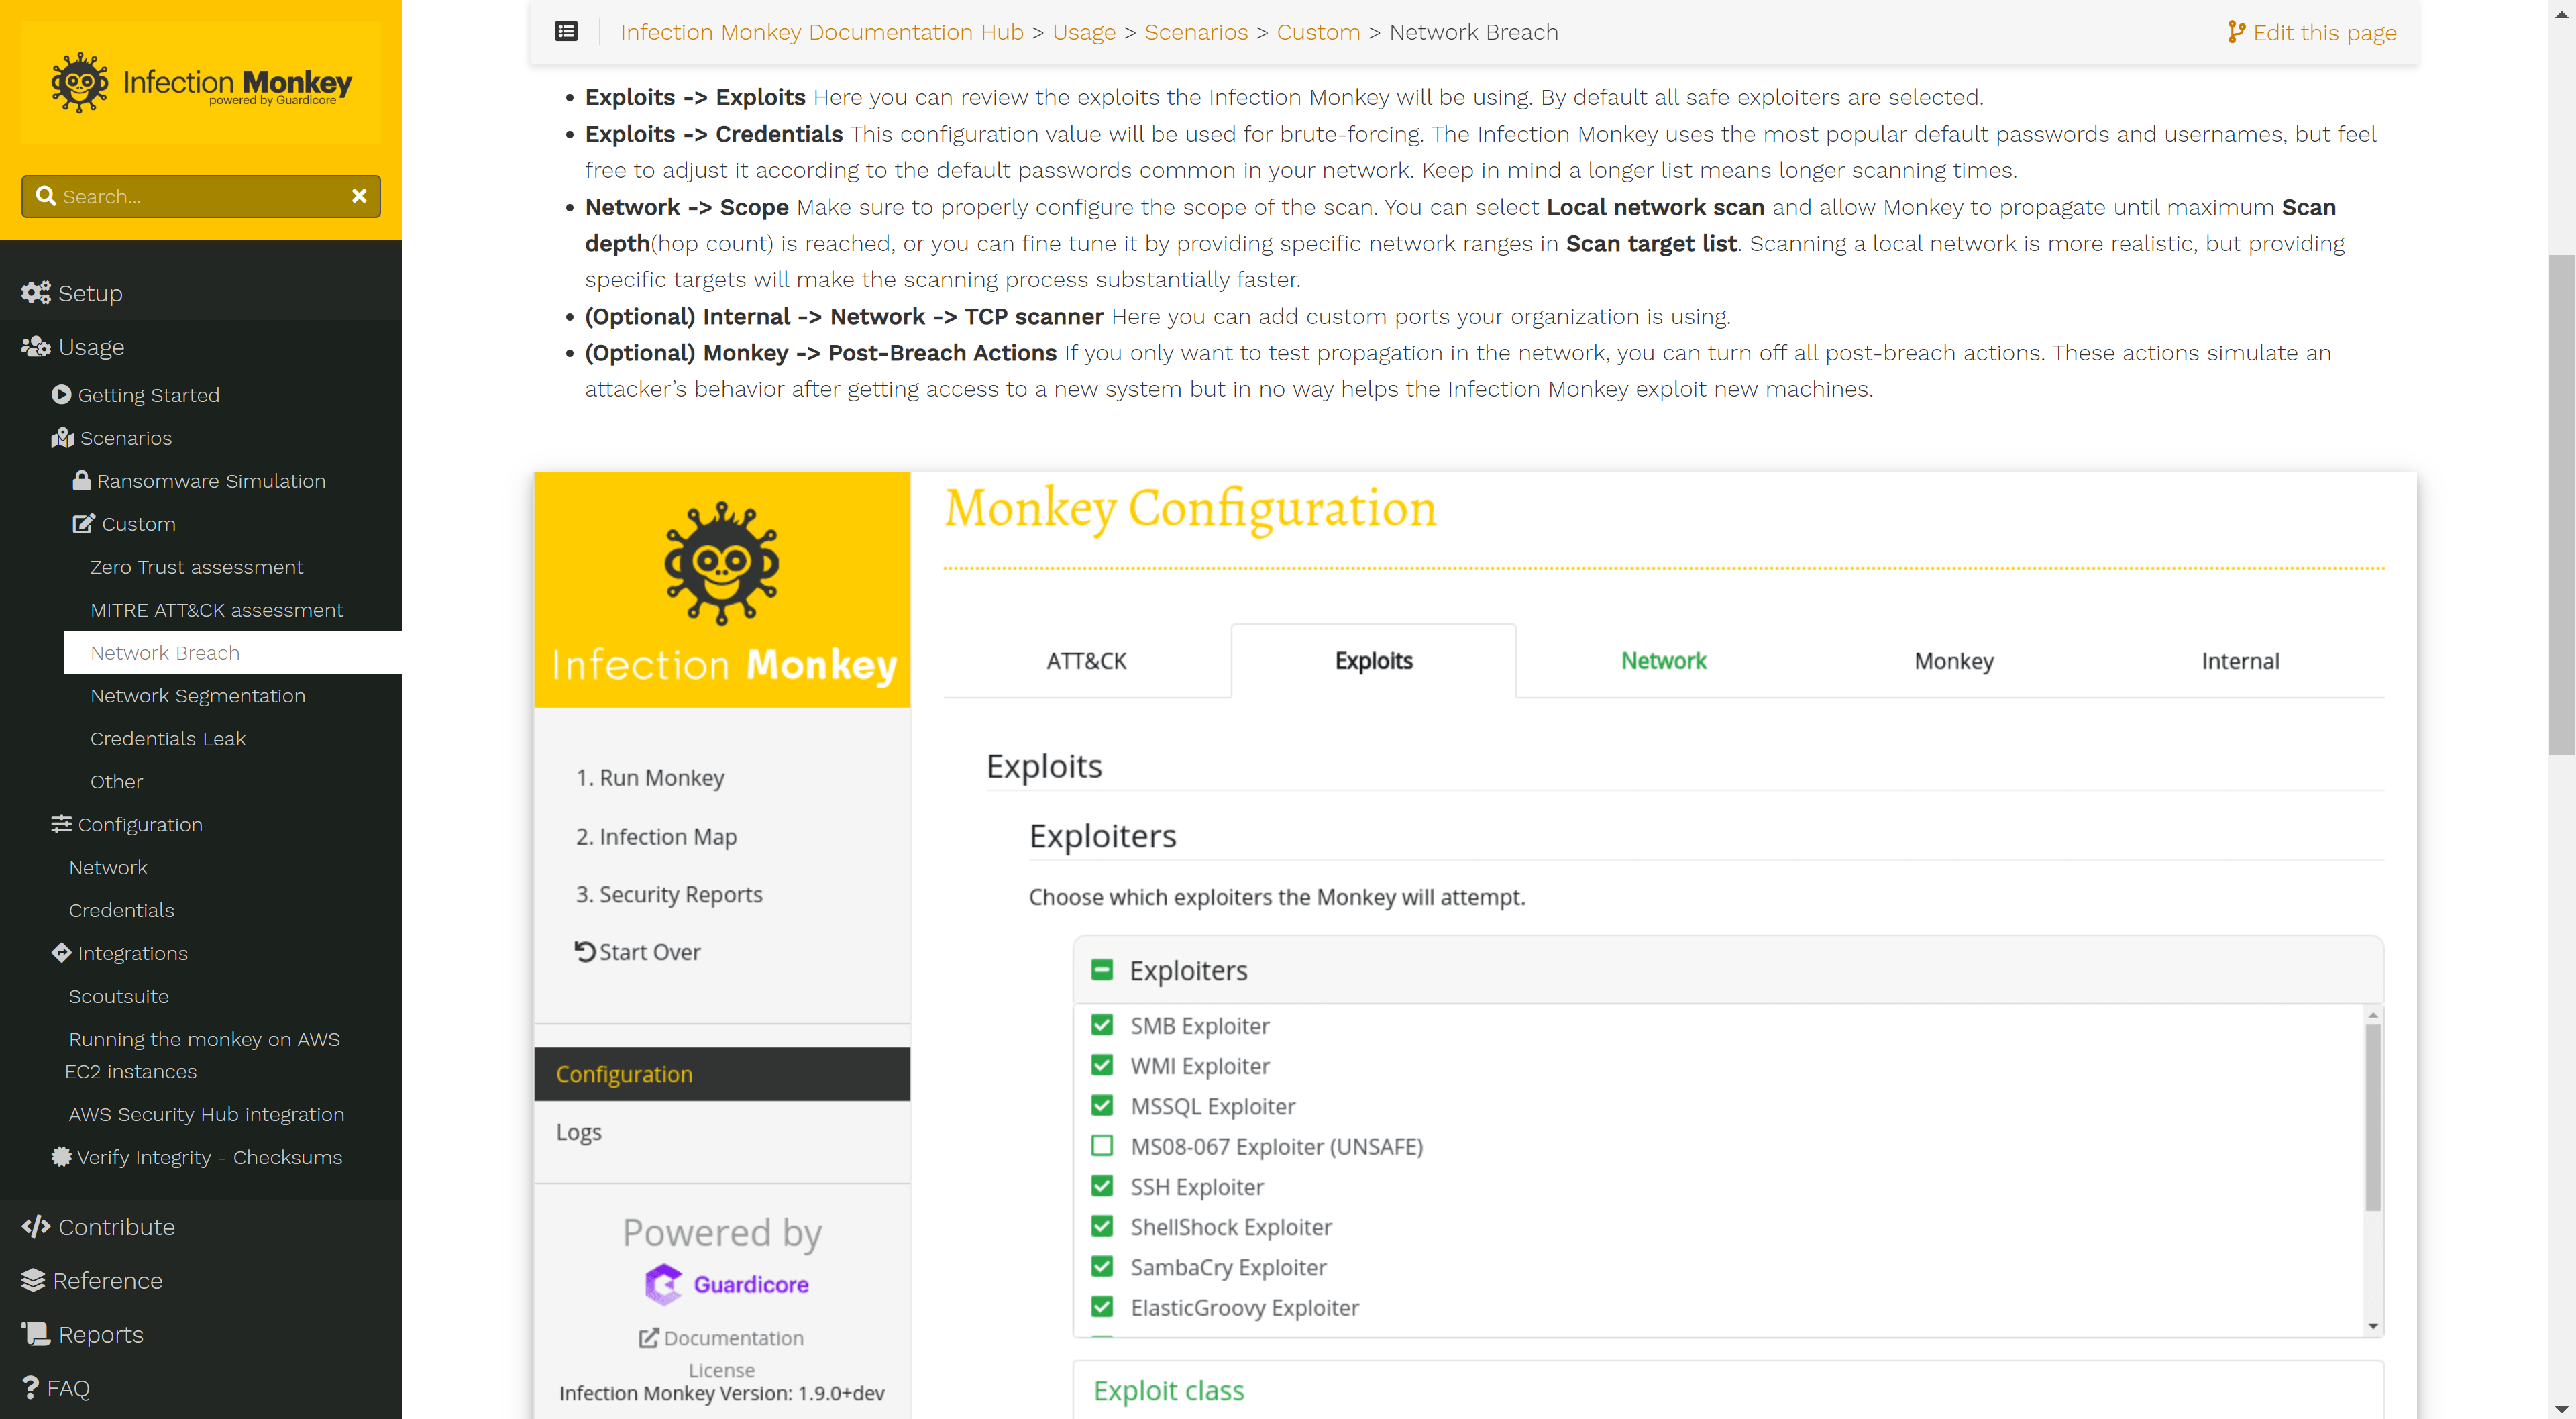Click the FAQ question mark icon
This screenshot has width=2576, height=1419.
(31, 1388)
